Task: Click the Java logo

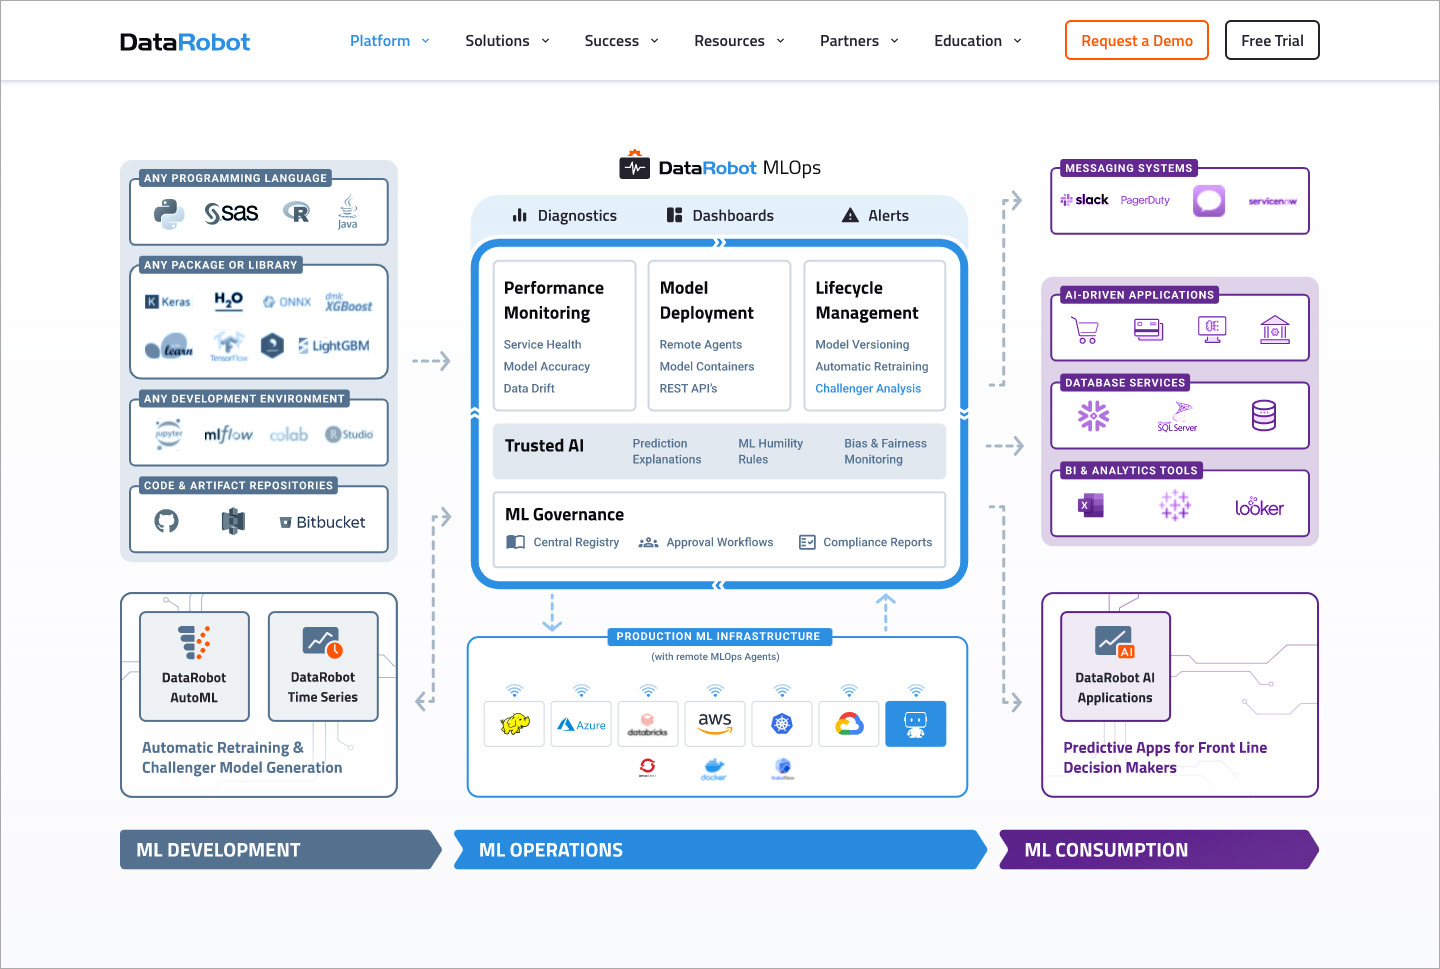Action: pos(347,212)
